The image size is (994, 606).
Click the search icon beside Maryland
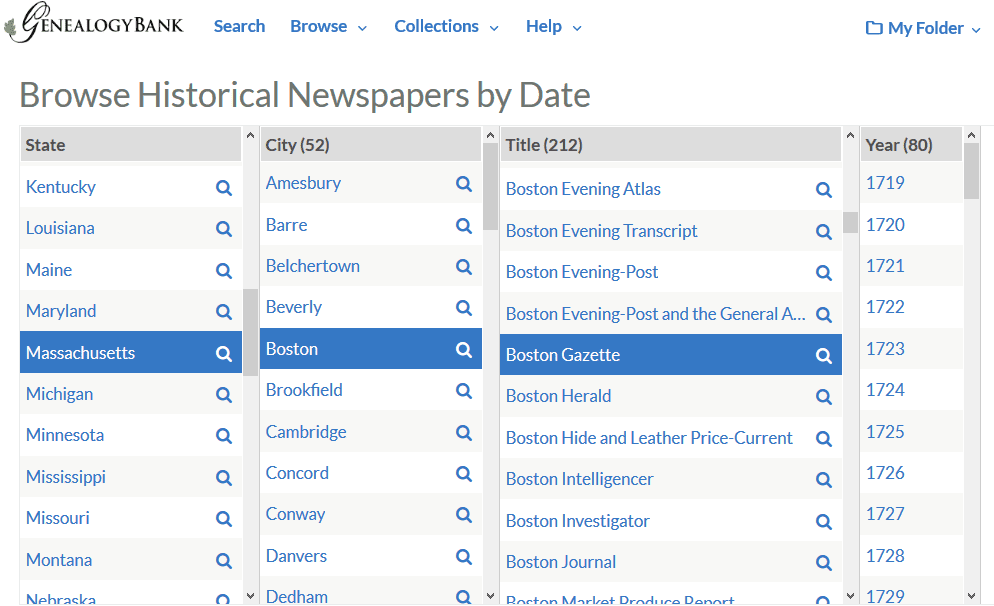click(223, 312)
